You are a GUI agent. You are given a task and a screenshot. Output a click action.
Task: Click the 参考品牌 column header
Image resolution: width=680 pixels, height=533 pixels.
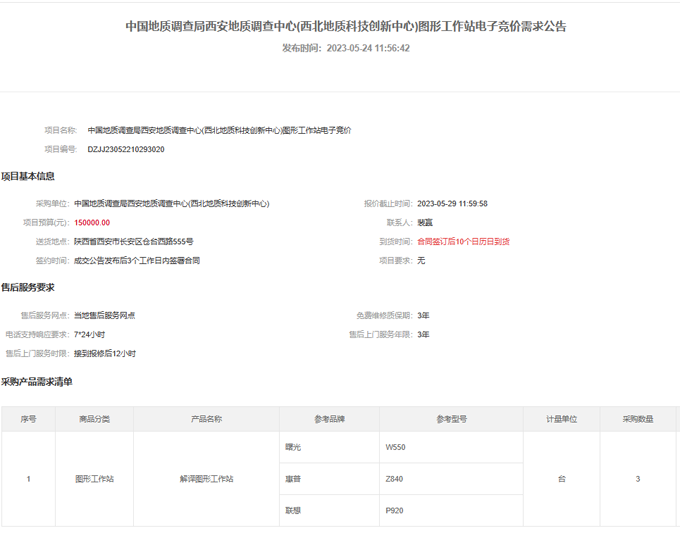pyautogui.click(x=328, y=420)
